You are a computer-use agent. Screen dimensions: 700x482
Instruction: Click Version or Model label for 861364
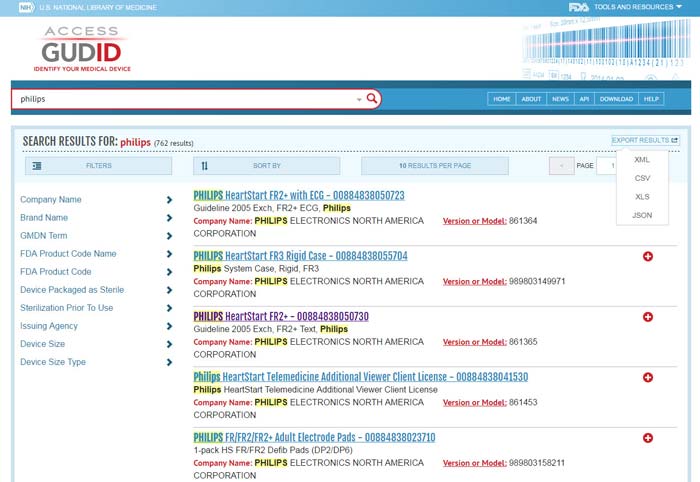tap(475, 221)
